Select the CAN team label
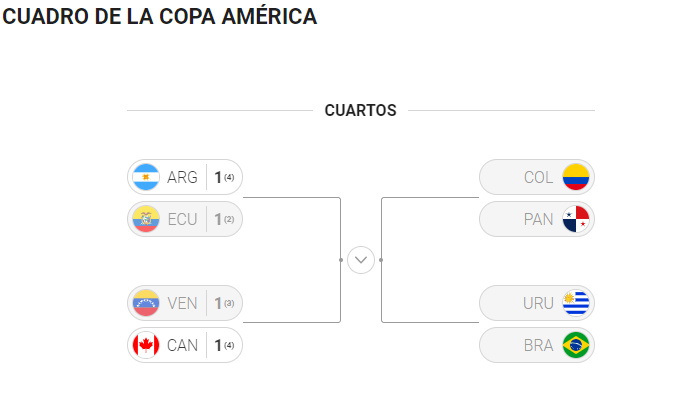Viewport: 674px width, 394px height. coord(182,345)
